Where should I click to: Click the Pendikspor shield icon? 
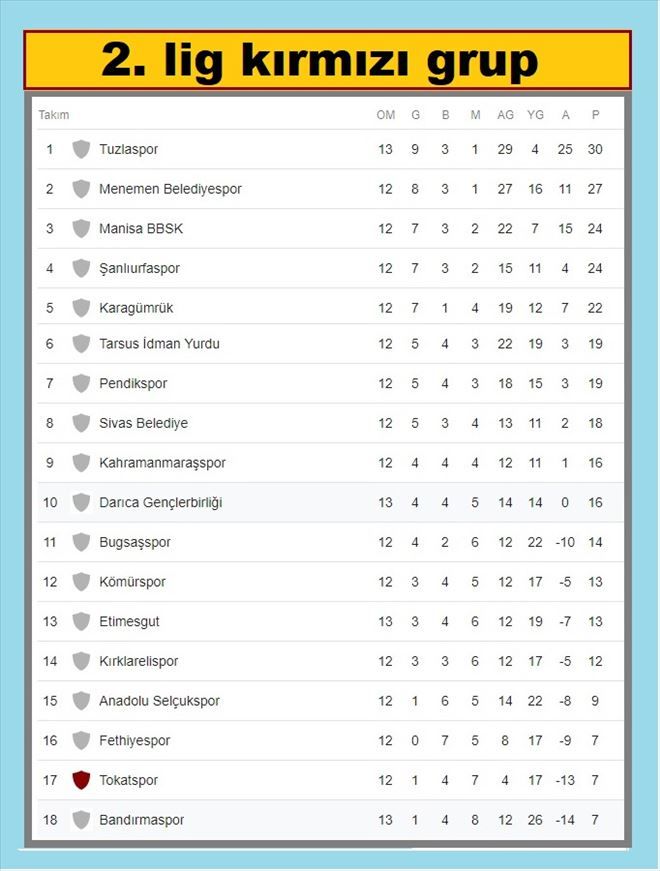[x=81, y=383]
